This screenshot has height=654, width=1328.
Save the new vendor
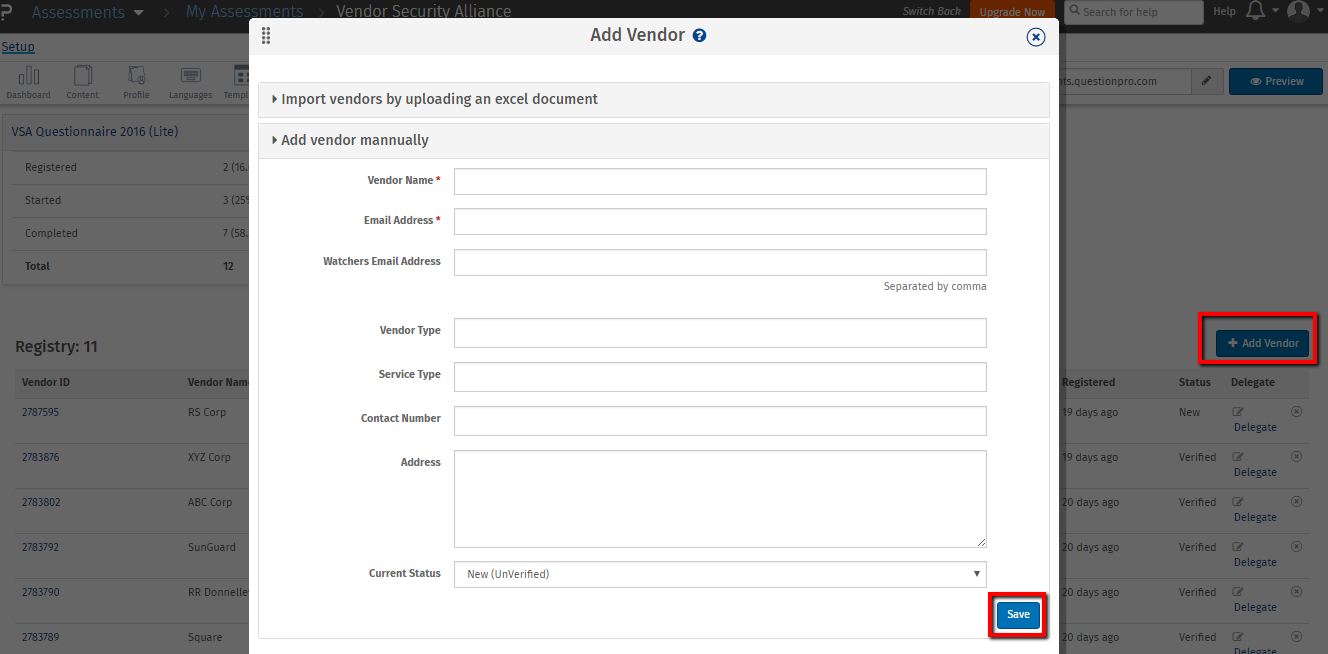tap(1017, 614)
